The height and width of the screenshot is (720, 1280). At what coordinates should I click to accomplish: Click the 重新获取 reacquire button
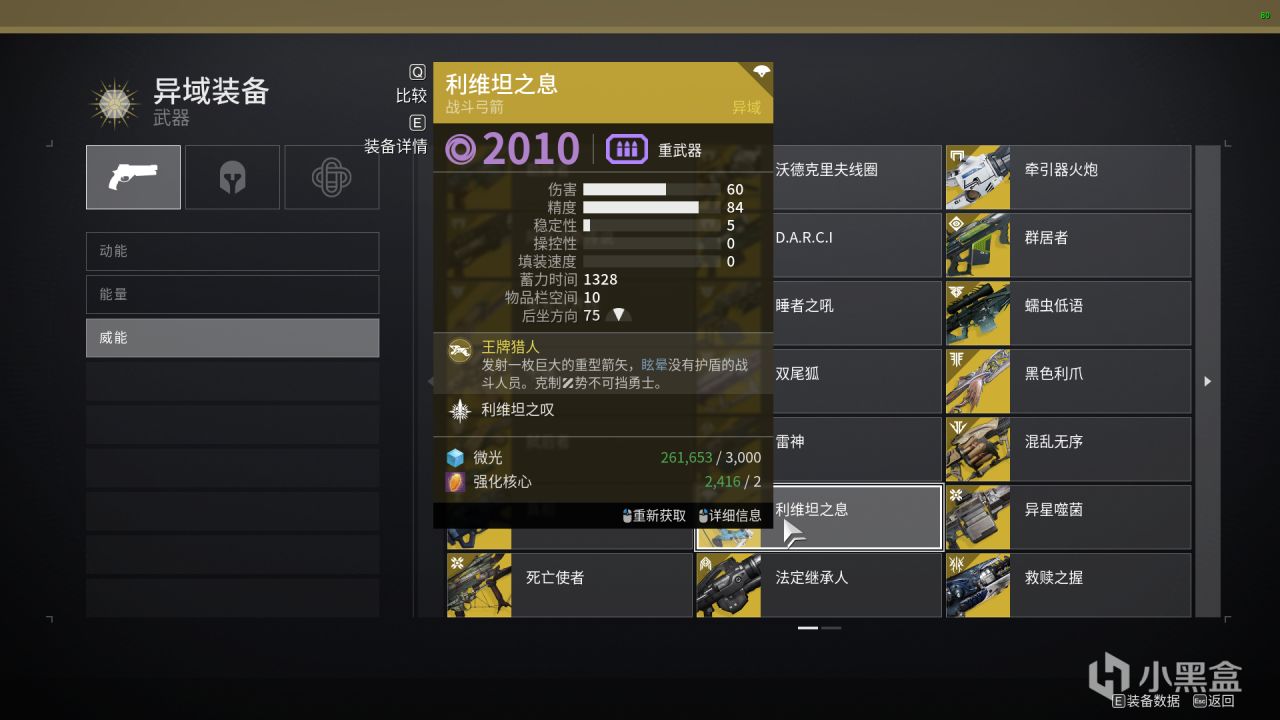[x=654, y=516]
